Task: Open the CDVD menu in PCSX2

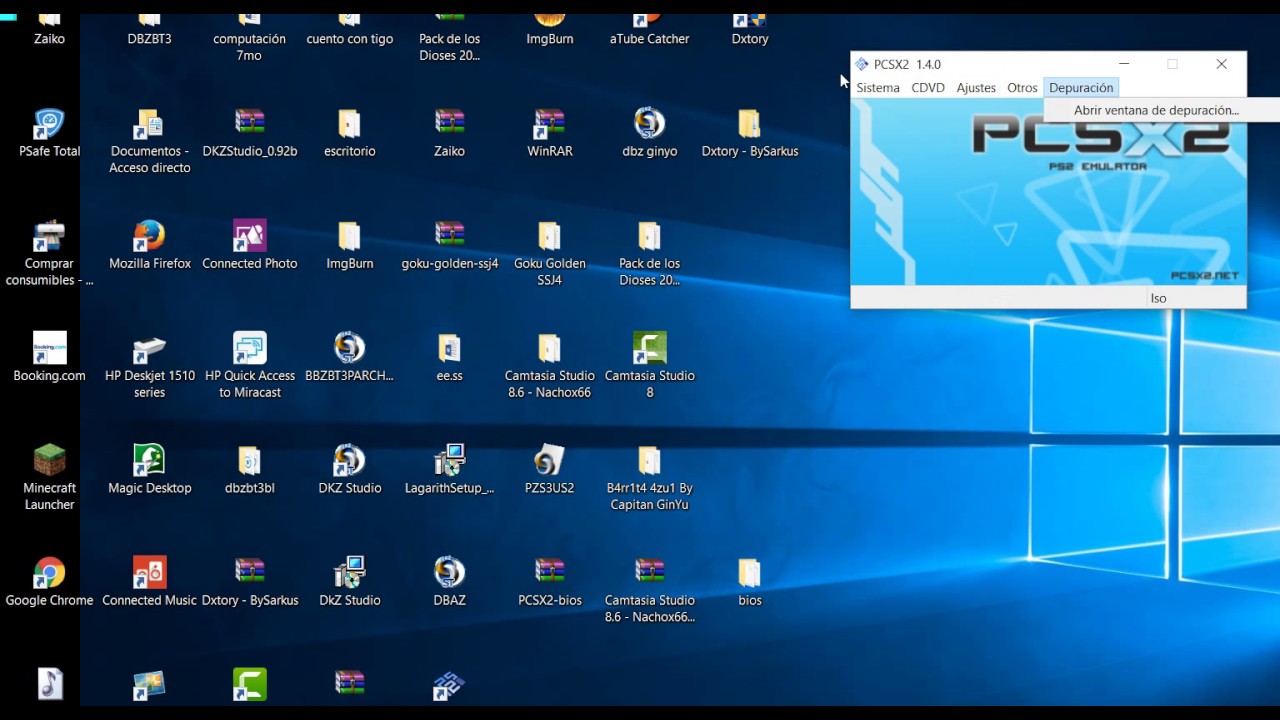Action: (x=928, y=88)
